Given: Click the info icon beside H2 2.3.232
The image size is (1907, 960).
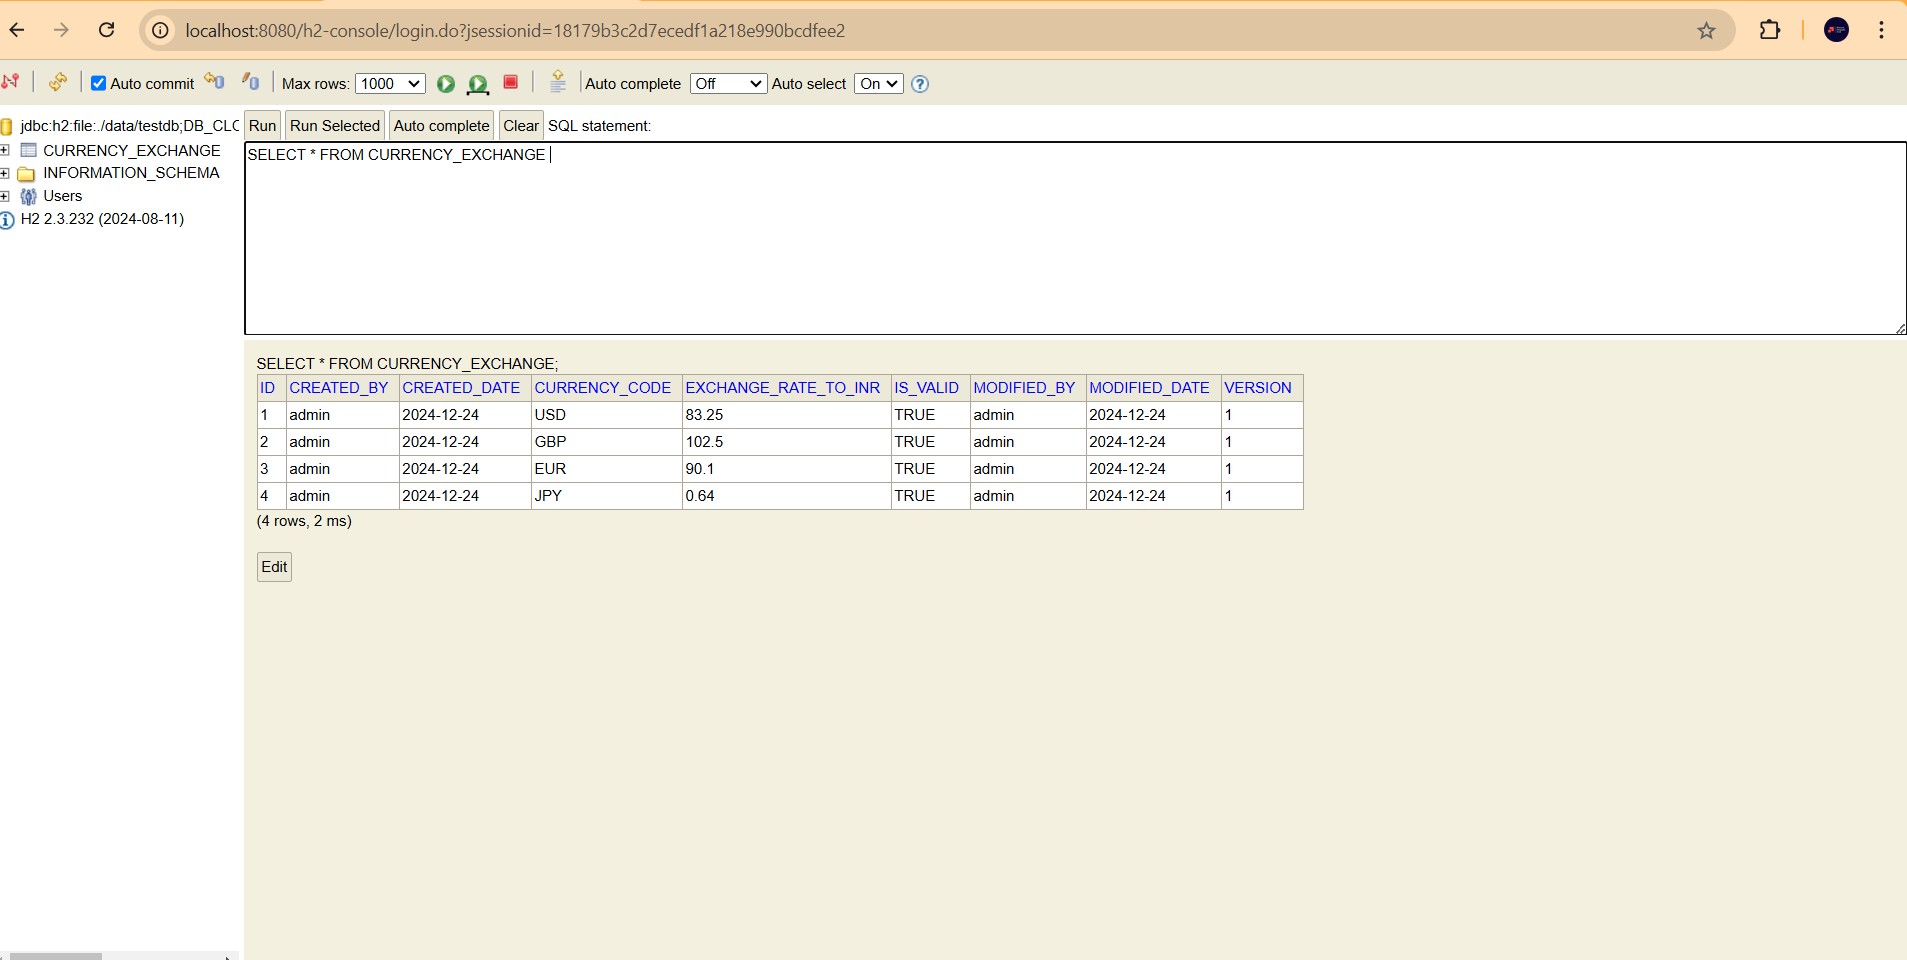Looking at the screenshot, I should 8,220.
